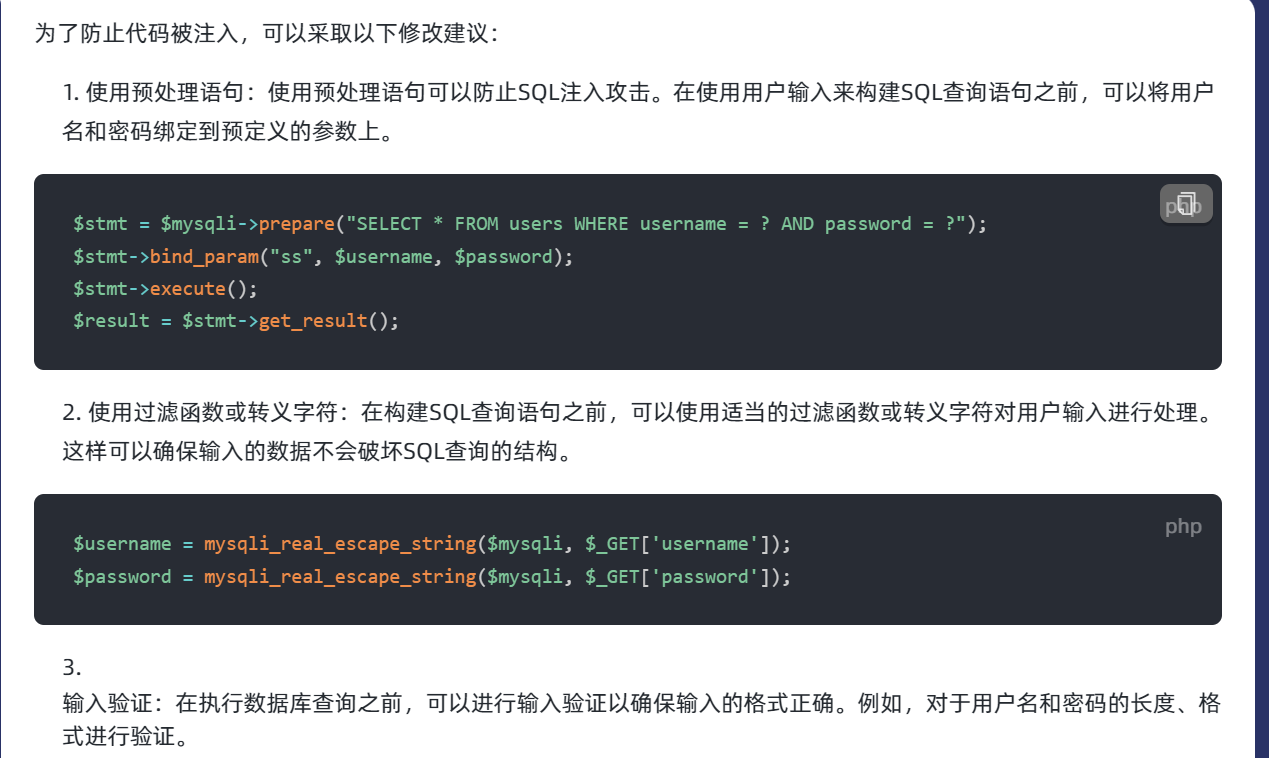Click mysqli_real_escape_string on the $password line
Image resolution: width=1269 pixels, height=758 pixels.
pyautogui.click(x=340, y=577)
